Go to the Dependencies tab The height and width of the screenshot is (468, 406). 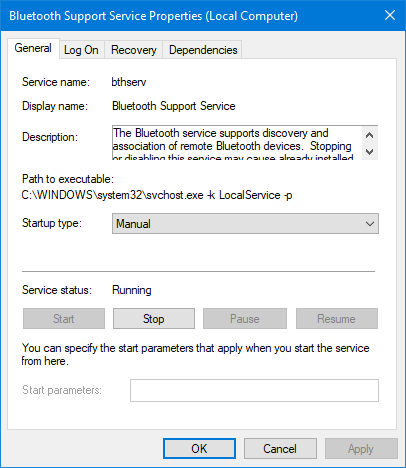tap(203, 50)
